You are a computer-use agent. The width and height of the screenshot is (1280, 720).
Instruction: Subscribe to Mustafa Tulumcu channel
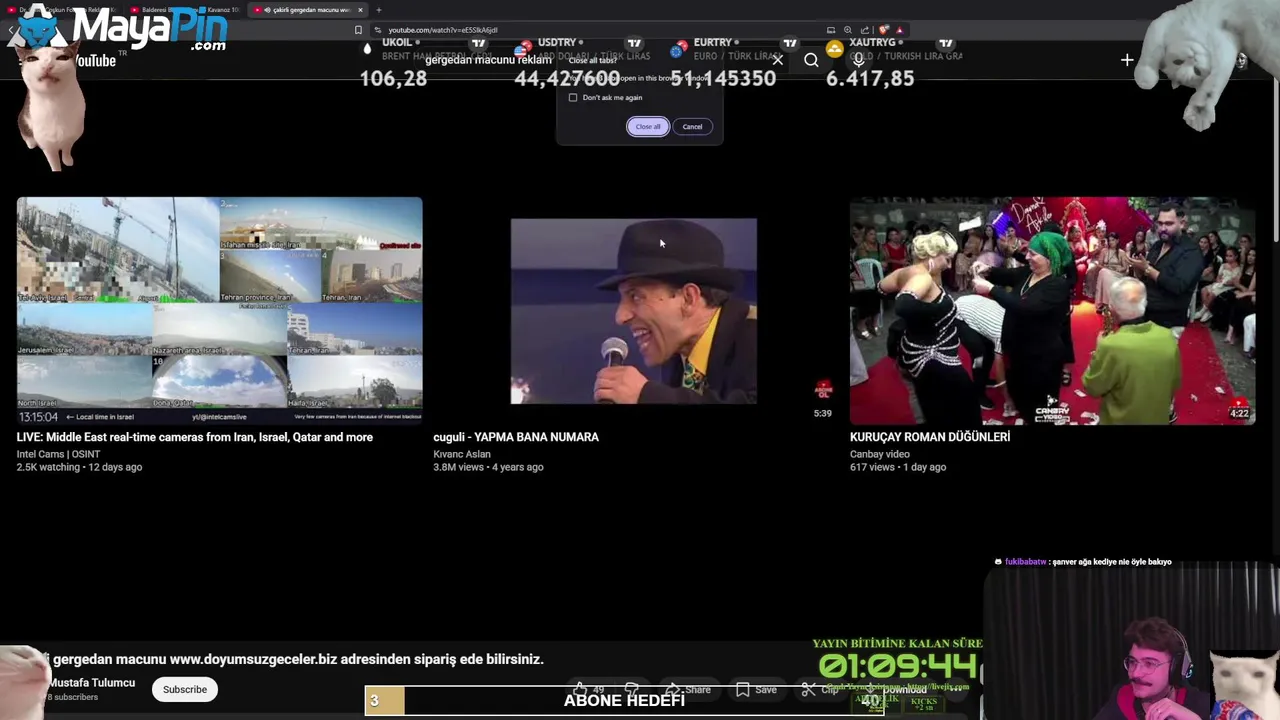(185, 689)
